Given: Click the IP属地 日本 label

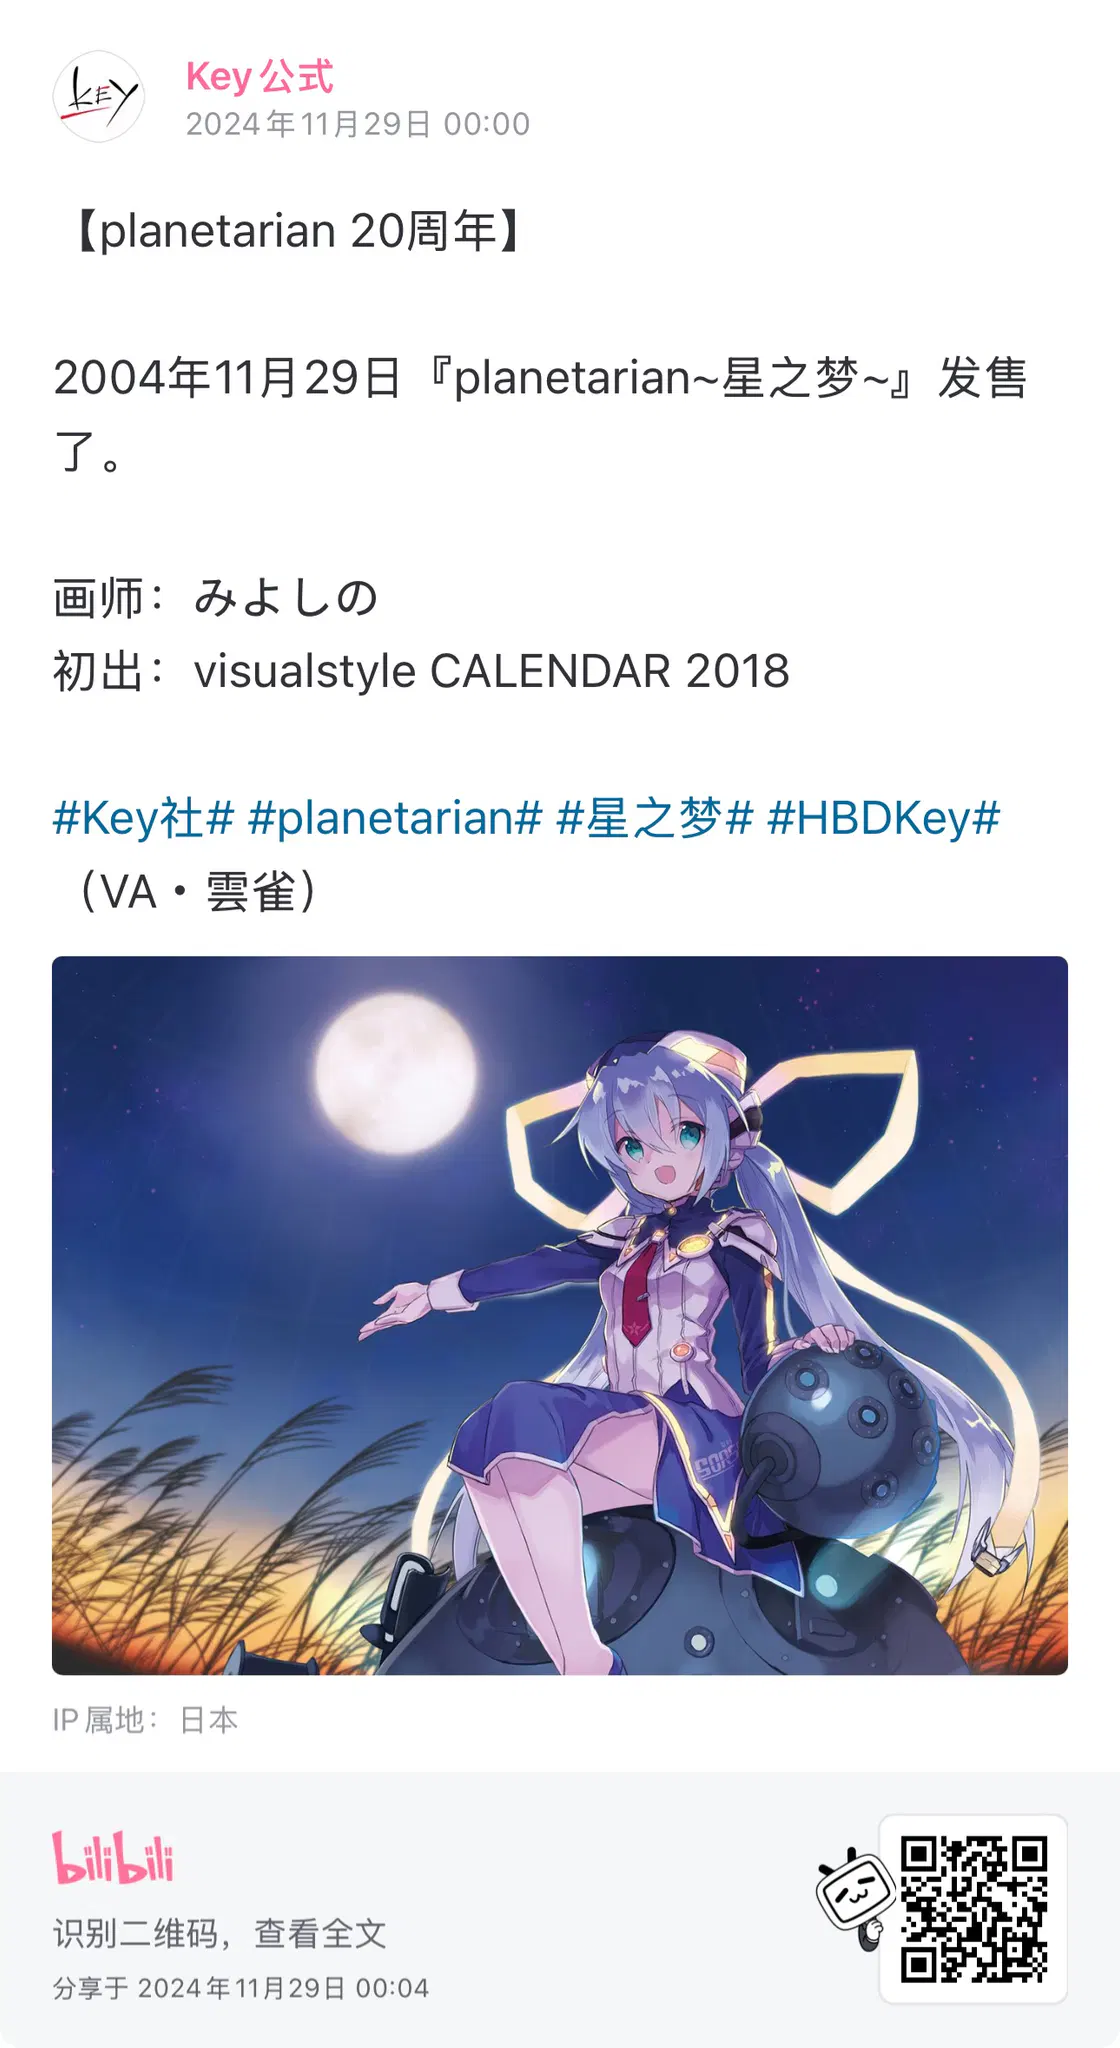Looking at the screenshot, I should point(145,1720).
